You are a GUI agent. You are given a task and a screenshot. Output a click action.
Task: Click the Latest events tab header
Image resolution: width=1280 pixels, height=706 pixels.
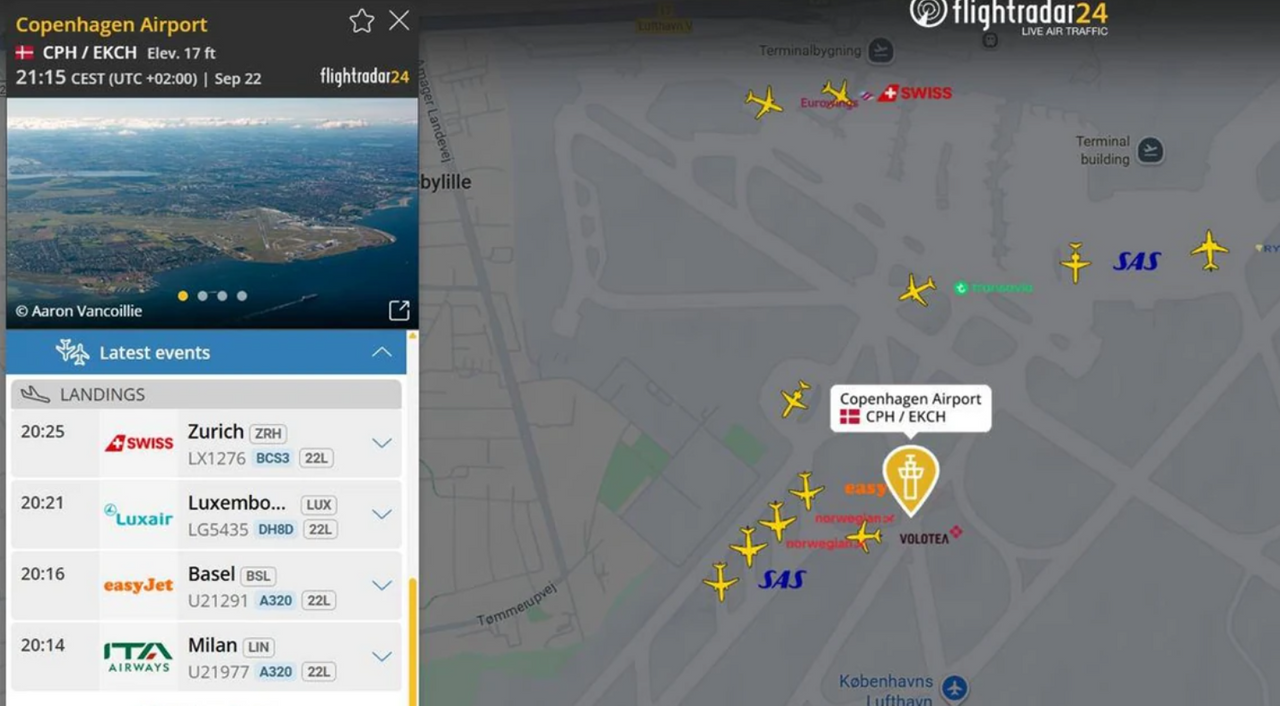206,352
